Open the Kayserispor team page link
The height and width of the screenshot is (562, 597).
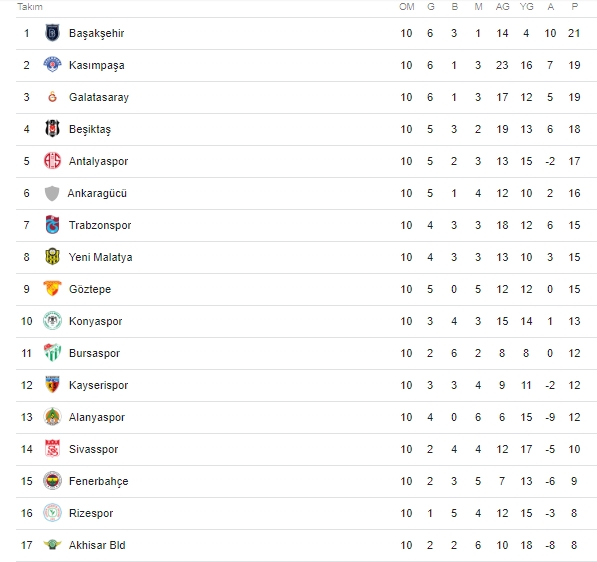(x=98, y=385)
